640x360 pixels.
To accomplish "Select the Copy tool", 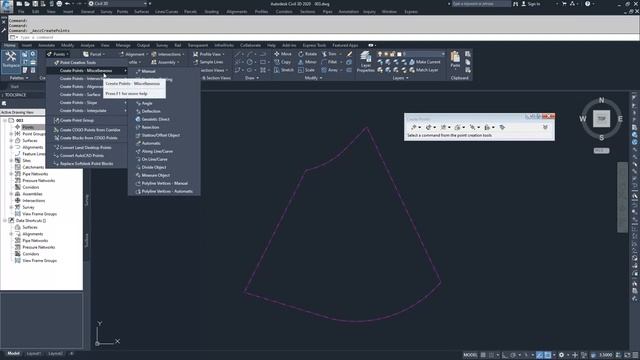I will [282, 62].
